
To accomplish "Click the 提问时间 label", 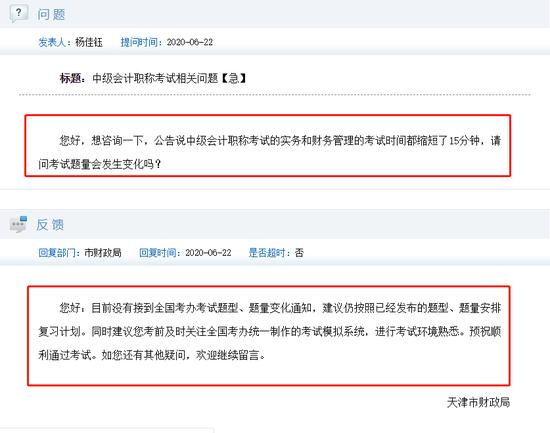I will coord(139,42).
